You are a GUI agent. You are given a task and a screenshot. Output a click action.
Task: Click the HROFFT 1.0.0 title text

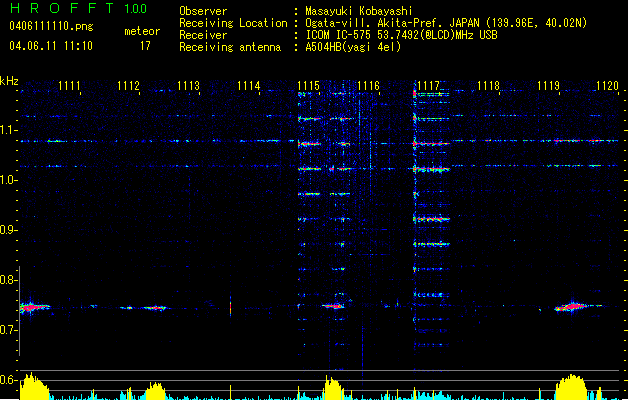pyautogui.click(x=79, y=8)
